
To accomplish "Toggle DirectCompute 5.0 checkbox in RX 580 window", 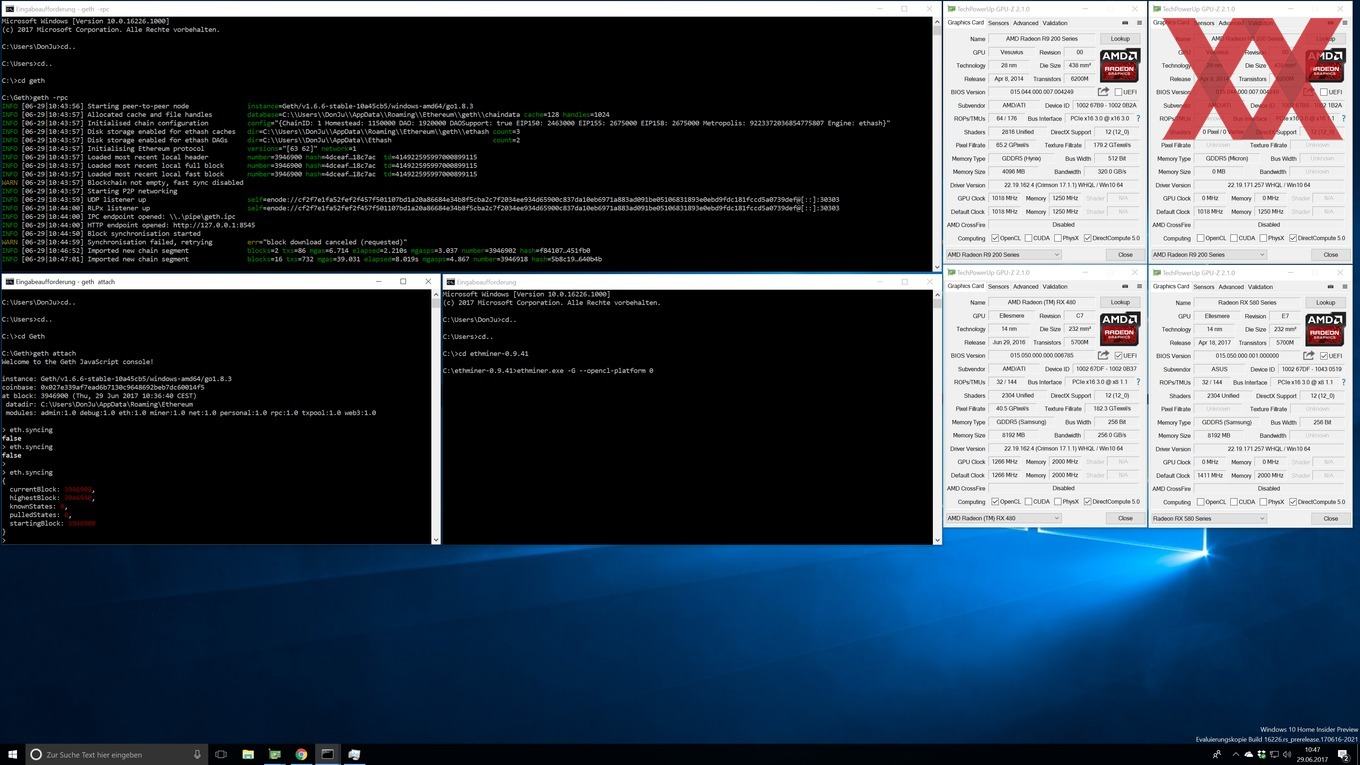I will 1293,501.
